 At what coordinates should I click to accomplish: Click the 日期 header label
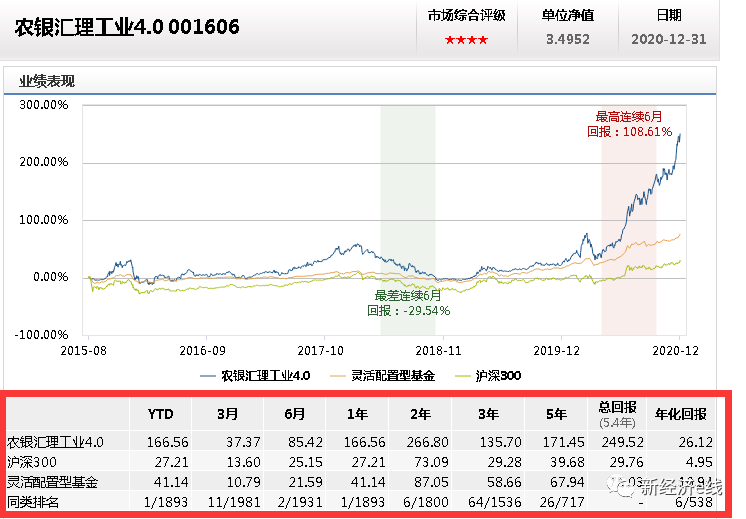click(x=669, y=16)
